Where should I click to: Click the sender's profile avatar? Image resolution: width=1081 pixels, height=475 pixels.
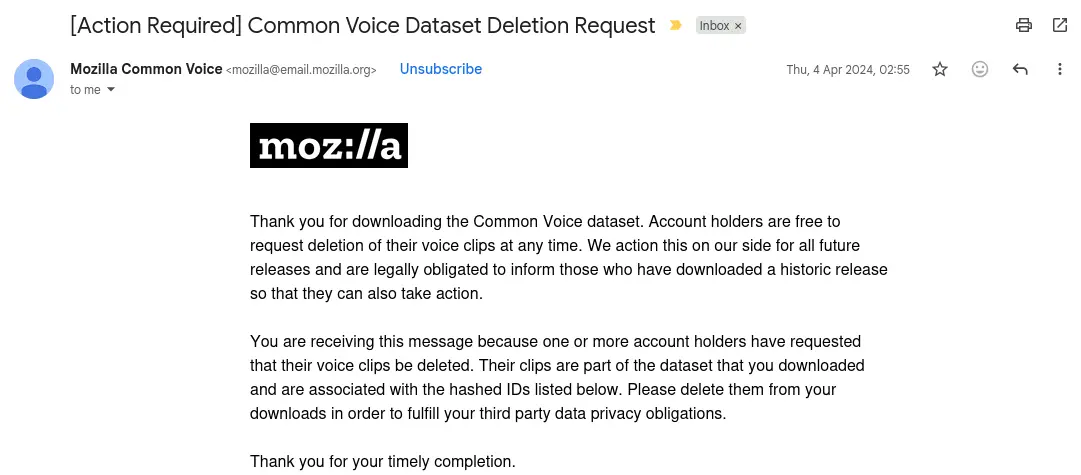click(x=34, y=79)
